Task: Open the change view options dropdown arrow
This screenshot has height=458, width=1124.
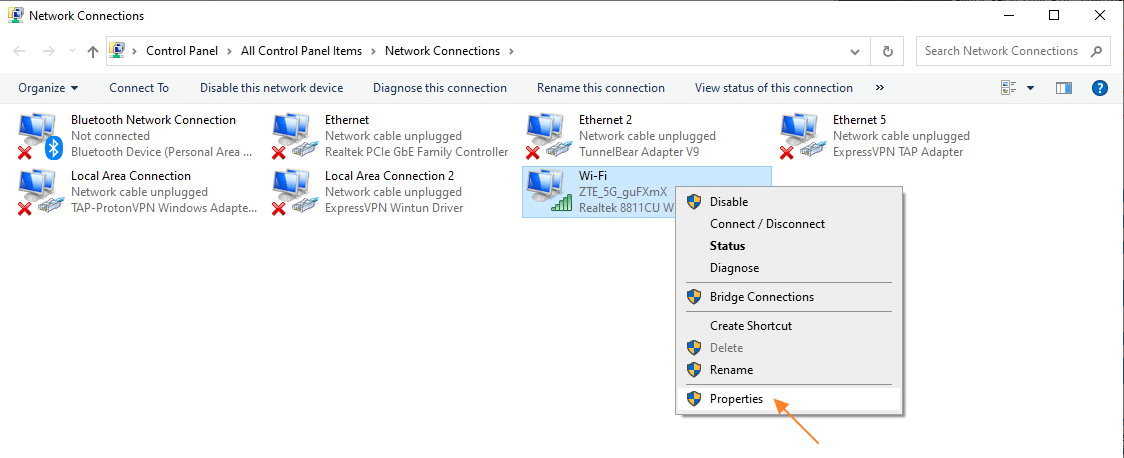Action: click(1031, 88)
